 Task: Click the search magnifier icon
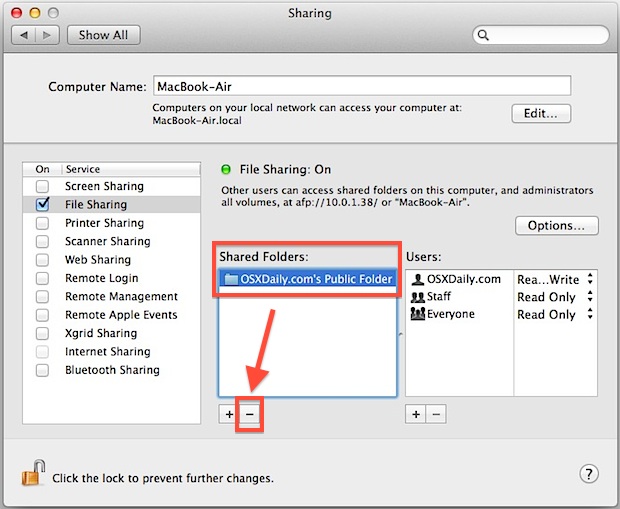(483, 35)
